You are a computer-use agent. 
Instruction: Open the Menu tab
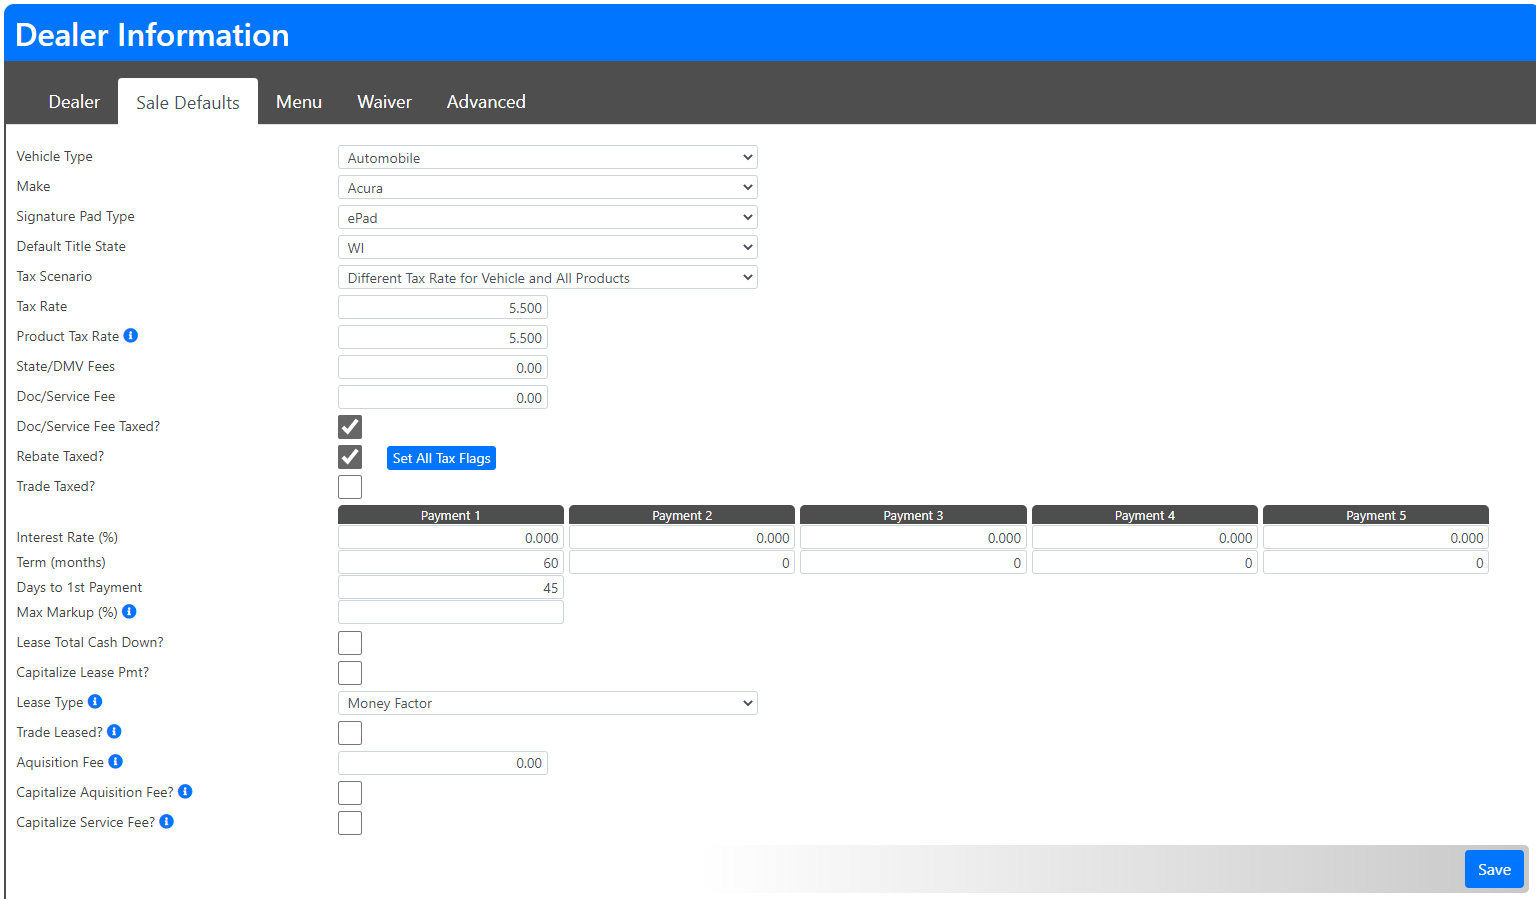tap(299, 102)
